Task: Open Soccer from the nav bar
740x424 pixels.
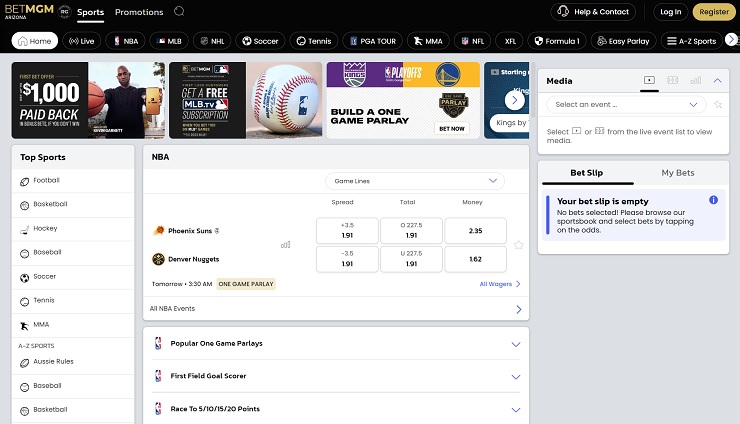Action: point(261,41)
